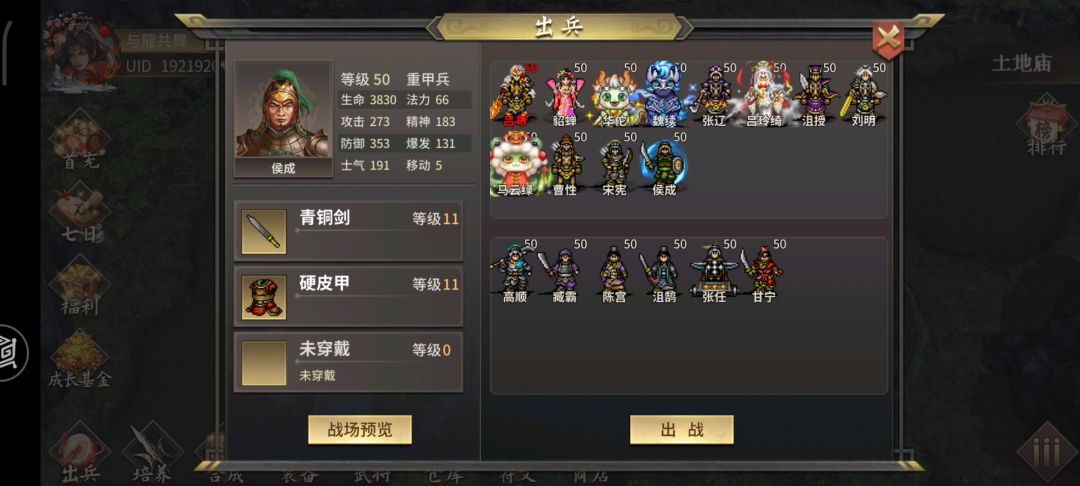This screenshot has width=1080, height=486.
Task: Open the 硬皮甲 armor slot
Action: [x=349, y=297]
